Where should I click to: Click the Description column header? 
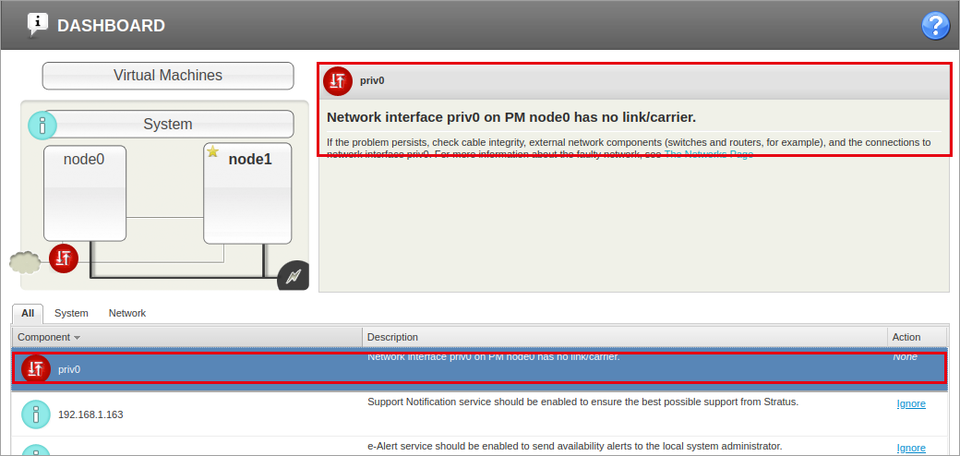624,337
